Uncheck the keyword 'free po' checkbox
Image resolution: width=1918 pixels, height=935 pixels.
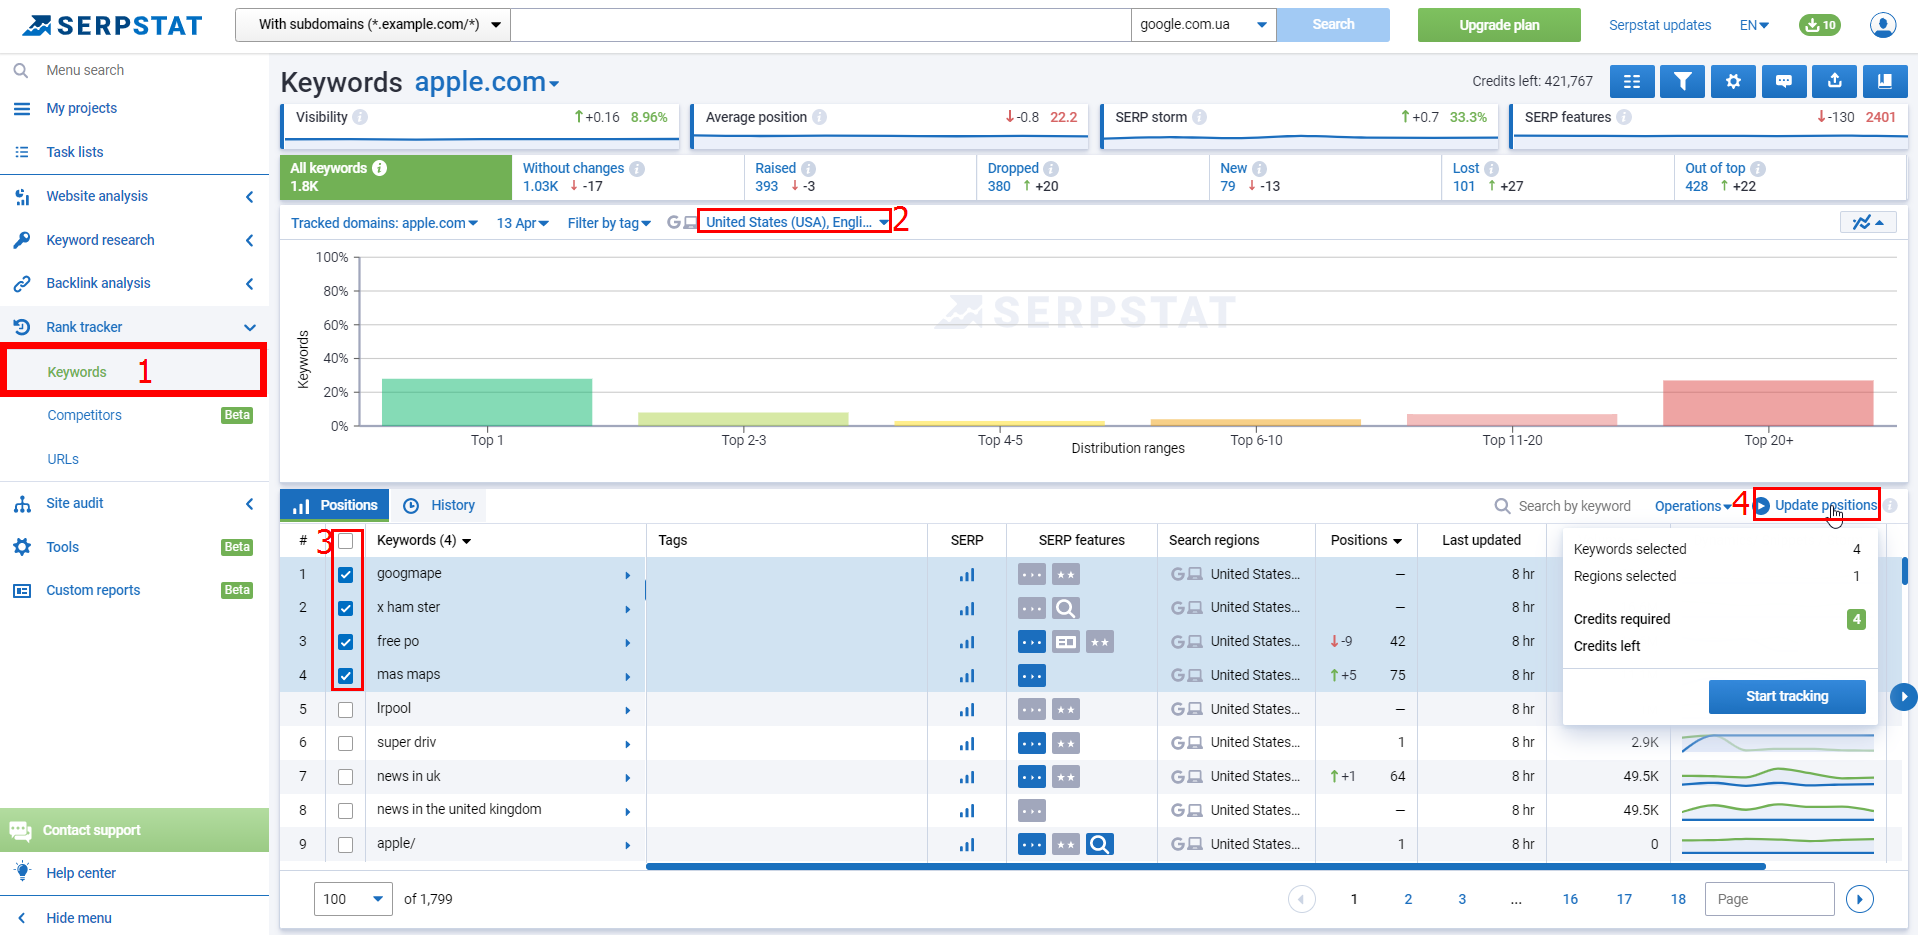tap(346, 642)
